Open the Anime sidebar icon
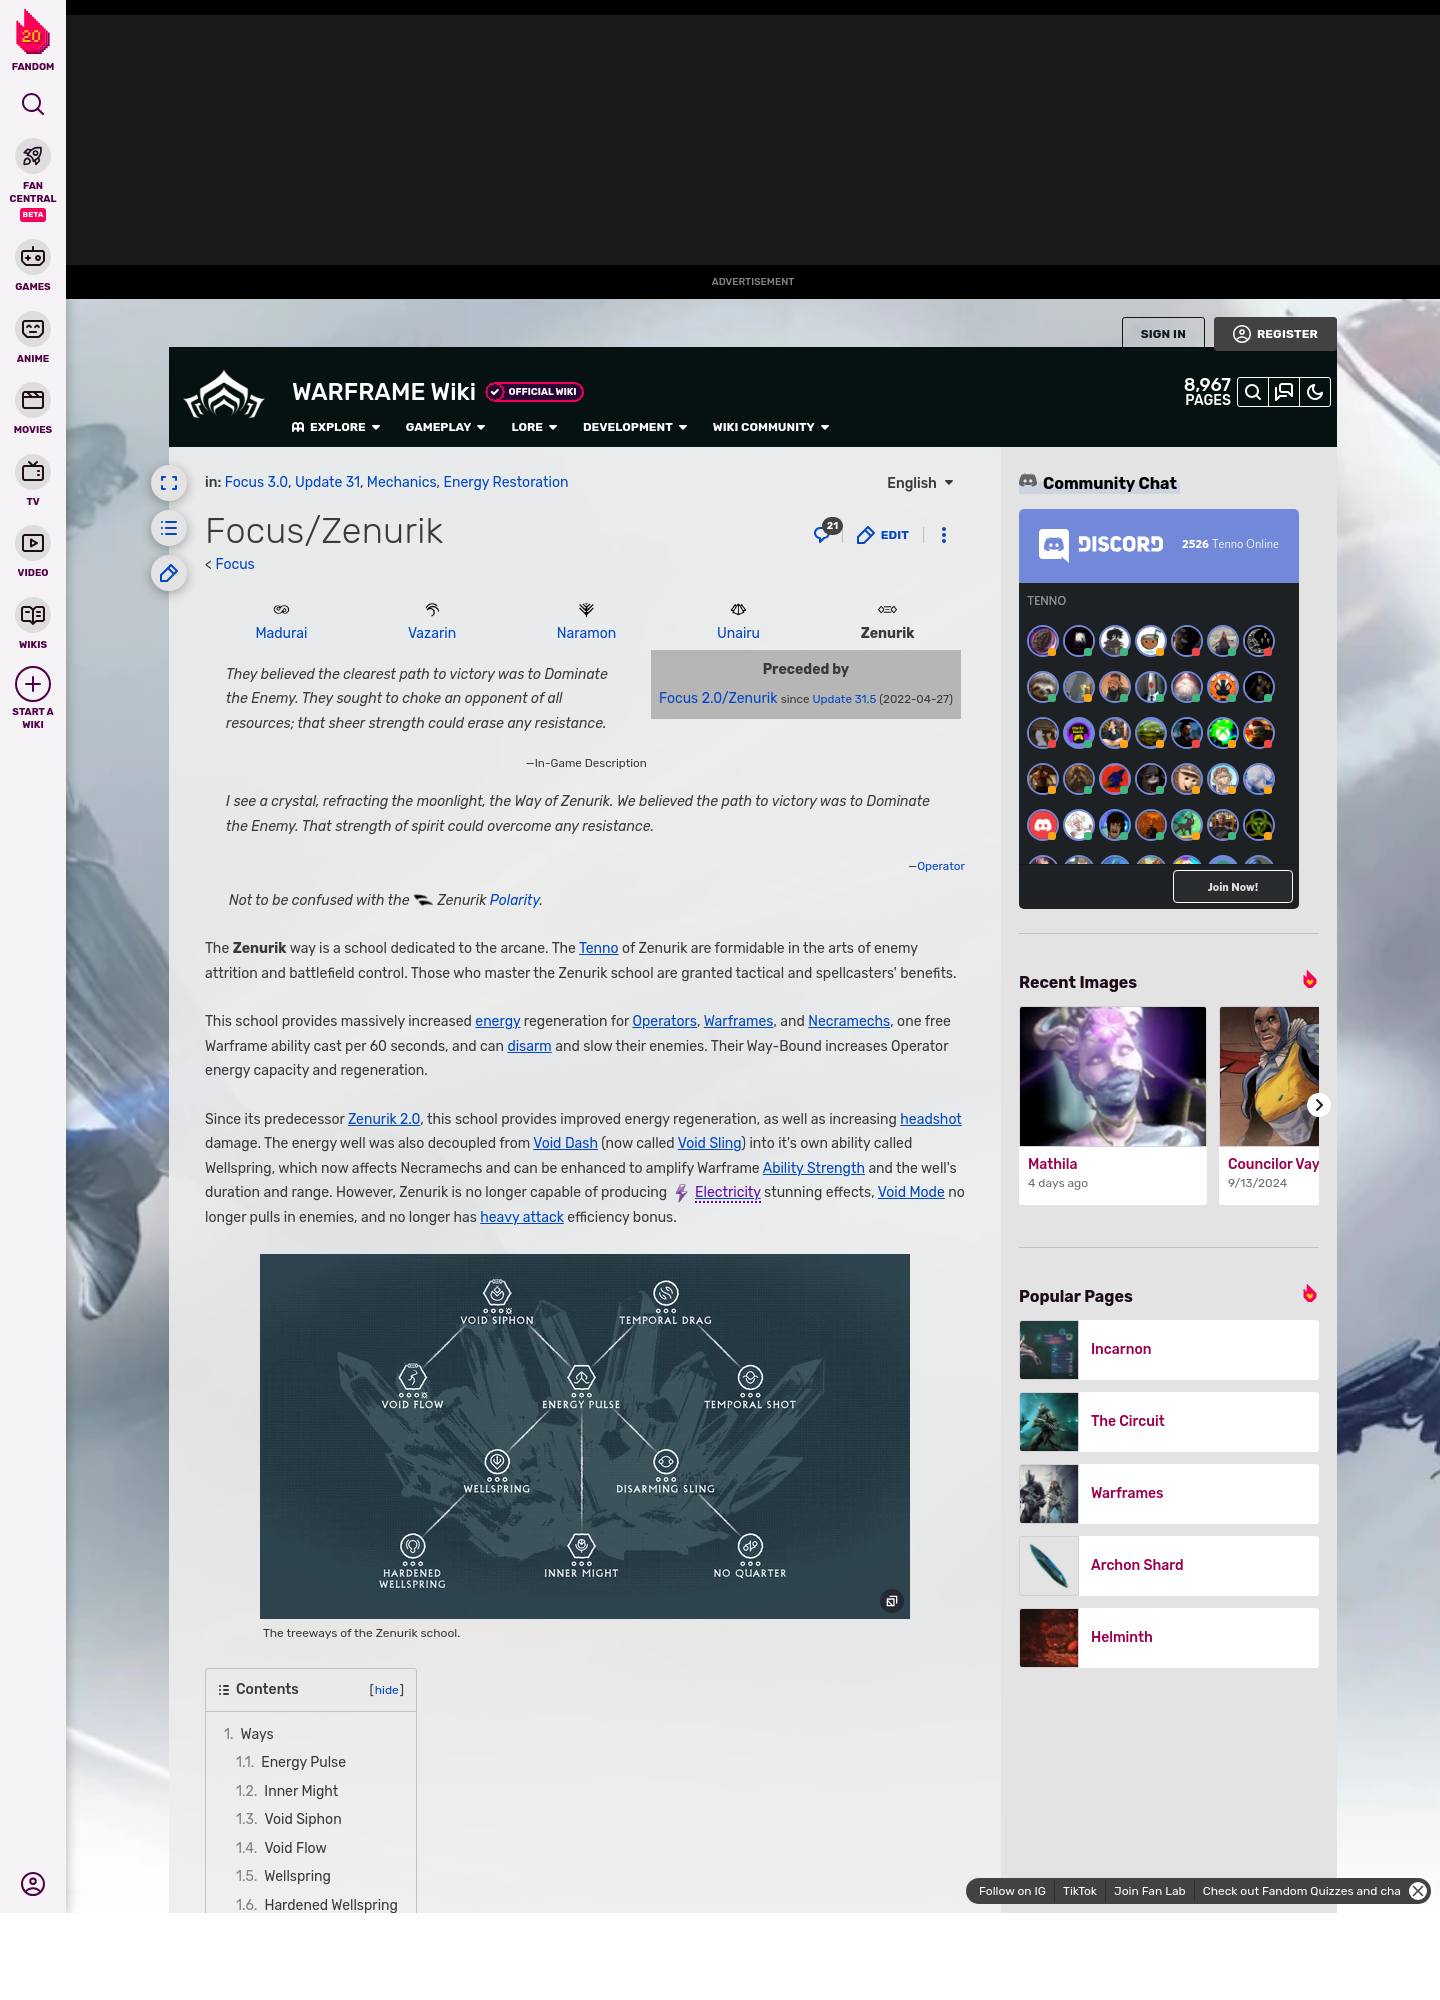Screen dimensions: 1440x2000 pos(33,329)
